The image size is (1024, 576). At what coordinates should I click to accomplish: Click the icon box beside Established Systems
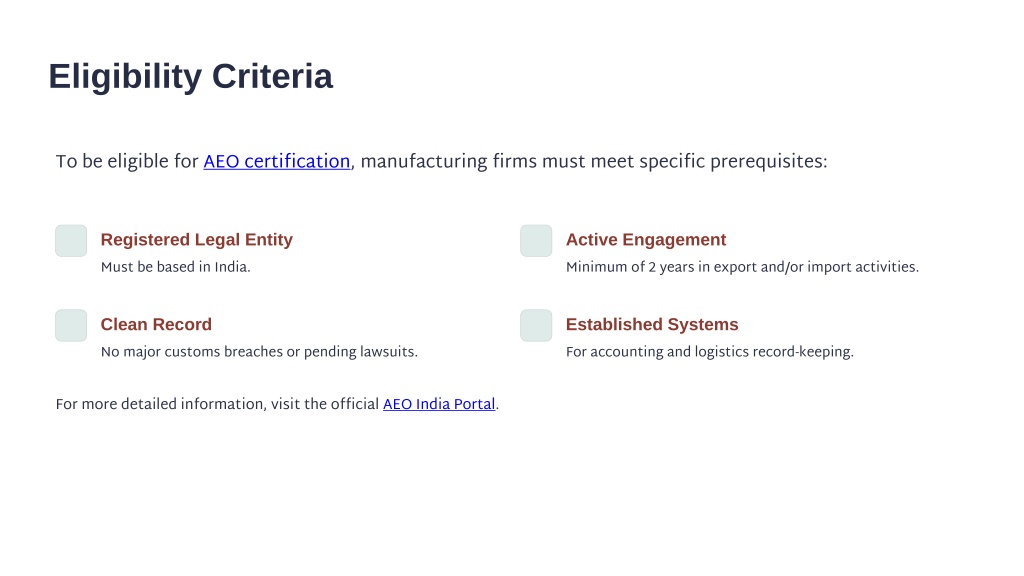pos(536,325)
